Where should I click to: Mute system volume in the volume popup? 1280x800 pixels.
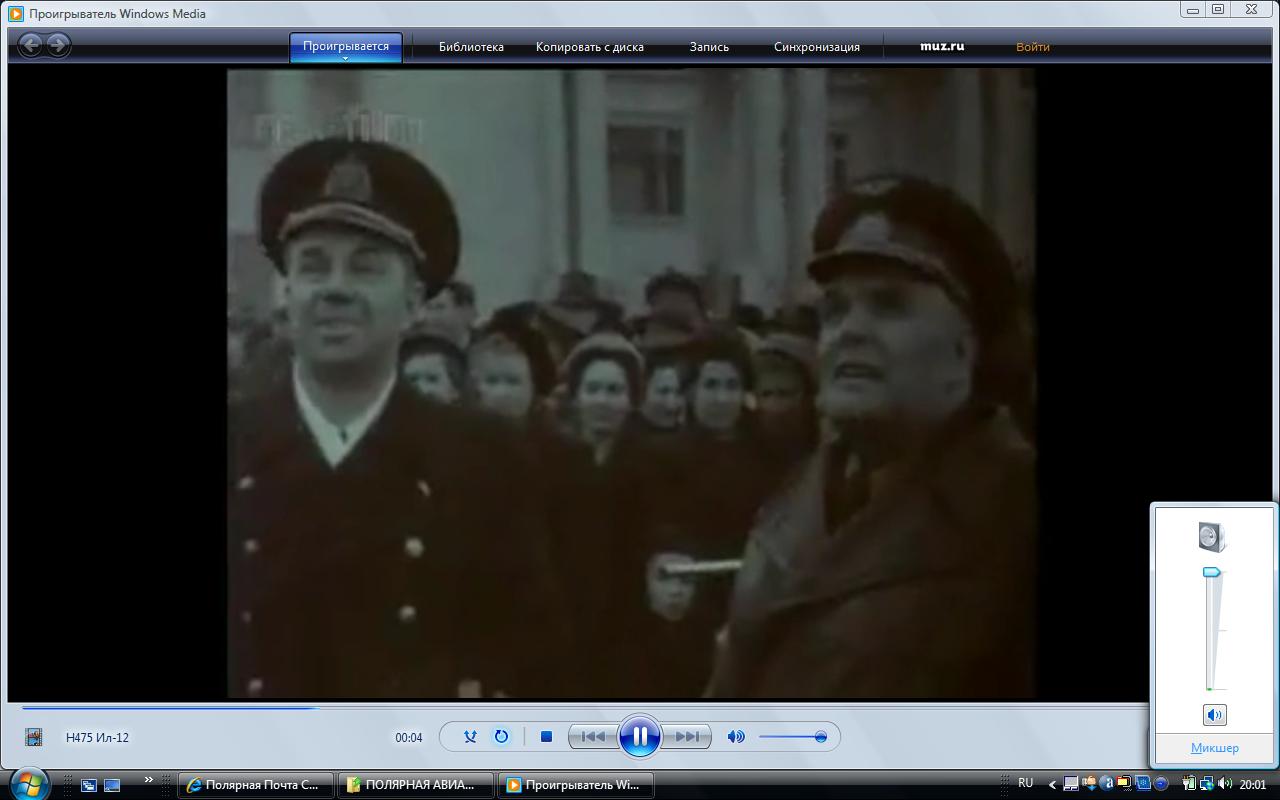[1214, 715]
